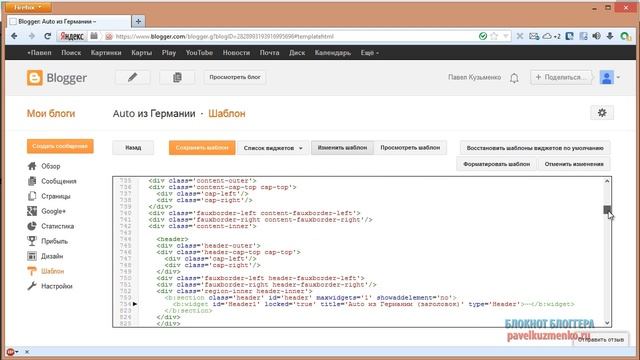
Task: Open account dropdown arrow next to avatar
Action: [618, 78]
